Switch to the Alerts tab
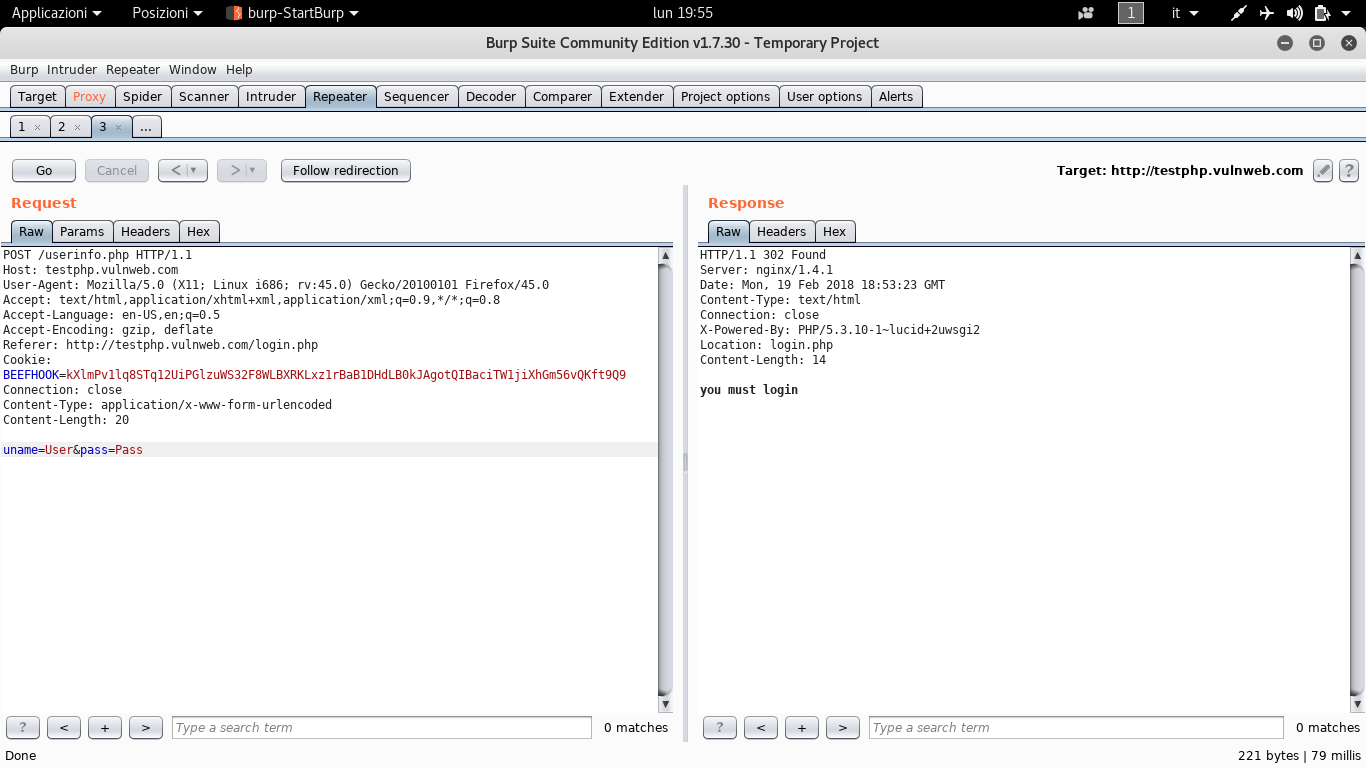The height and width of the screenshot is (768, 1366). tap(896, 96)
